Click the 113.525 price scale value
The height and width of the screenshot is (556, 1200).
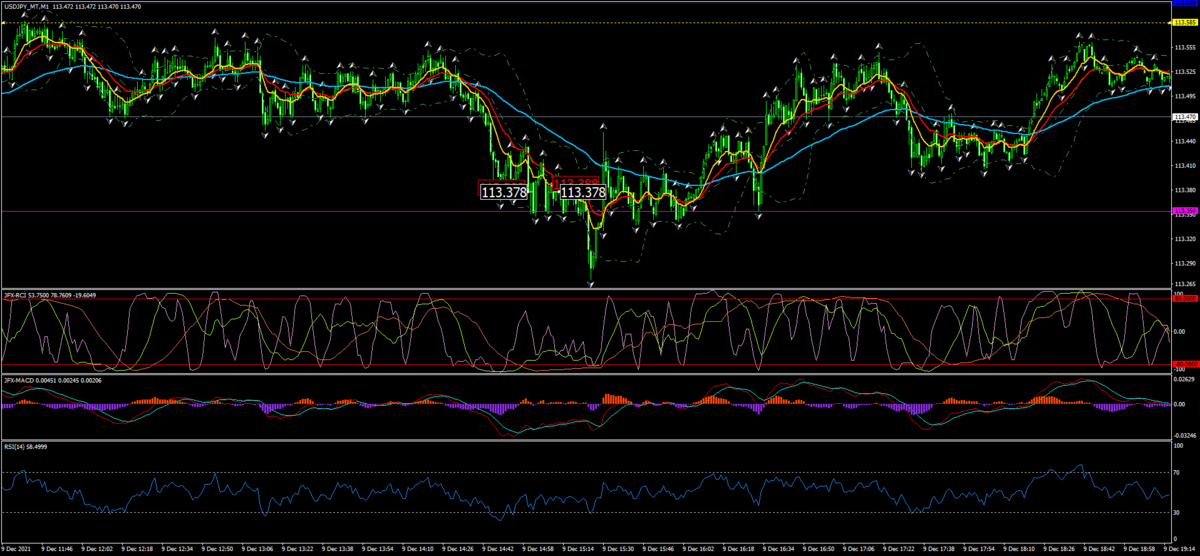(1184, 72)
